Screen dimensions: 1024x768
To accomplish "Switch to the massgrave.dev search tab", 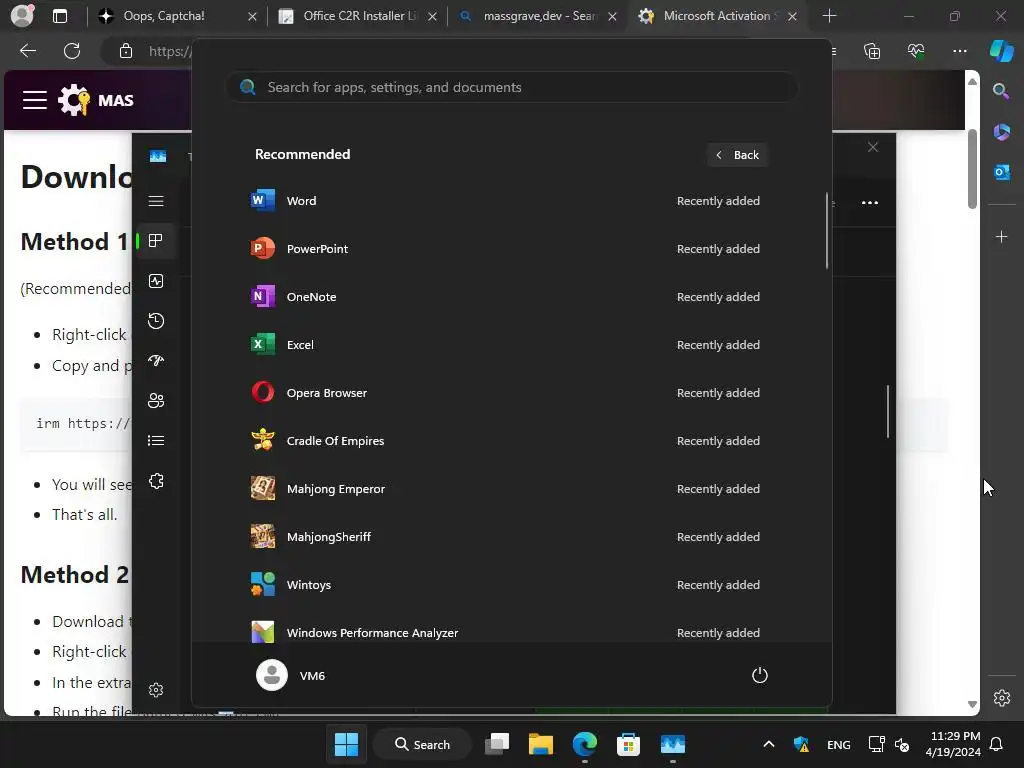I will 538,16.
